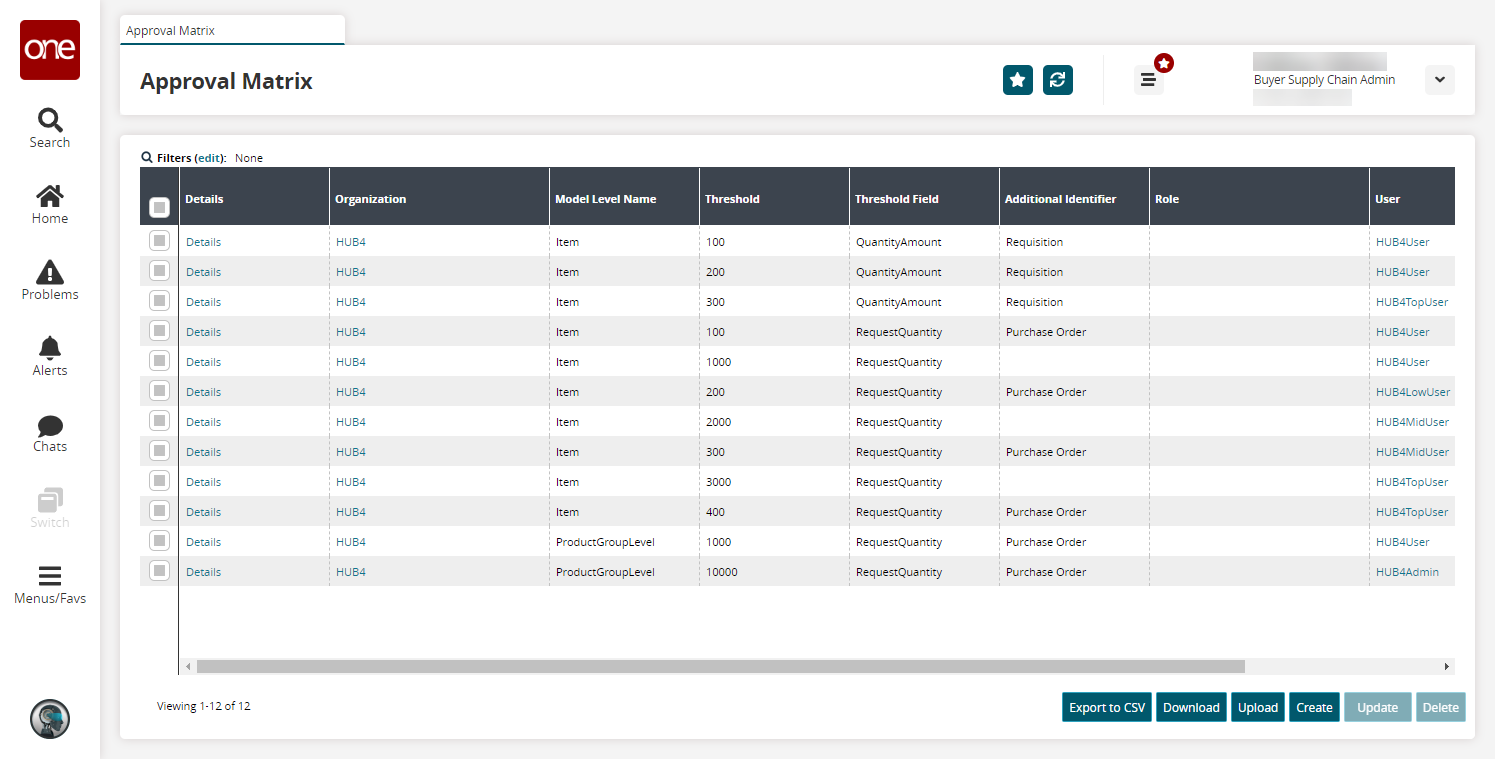This screenshot has height=759, width=1495.
Task: Click the horizontal scrollbar under the table
Action: pyautogui.click(x=720, y=666)
